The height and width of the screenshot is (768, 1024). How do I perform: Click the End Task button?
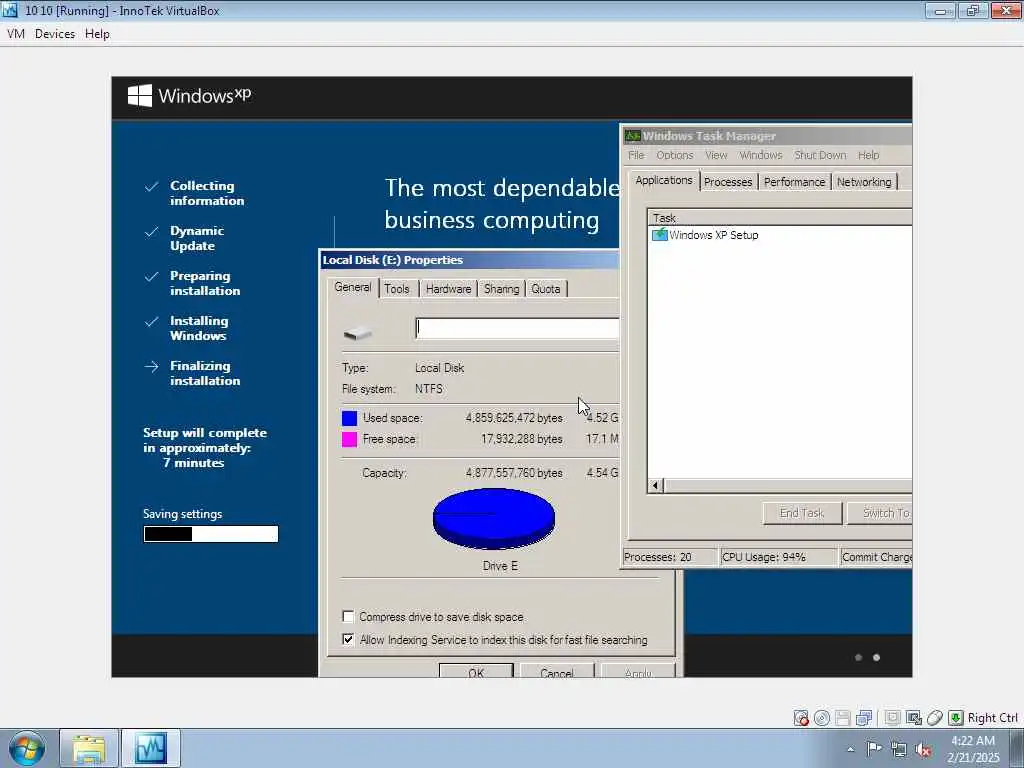(x=802, y=513)
